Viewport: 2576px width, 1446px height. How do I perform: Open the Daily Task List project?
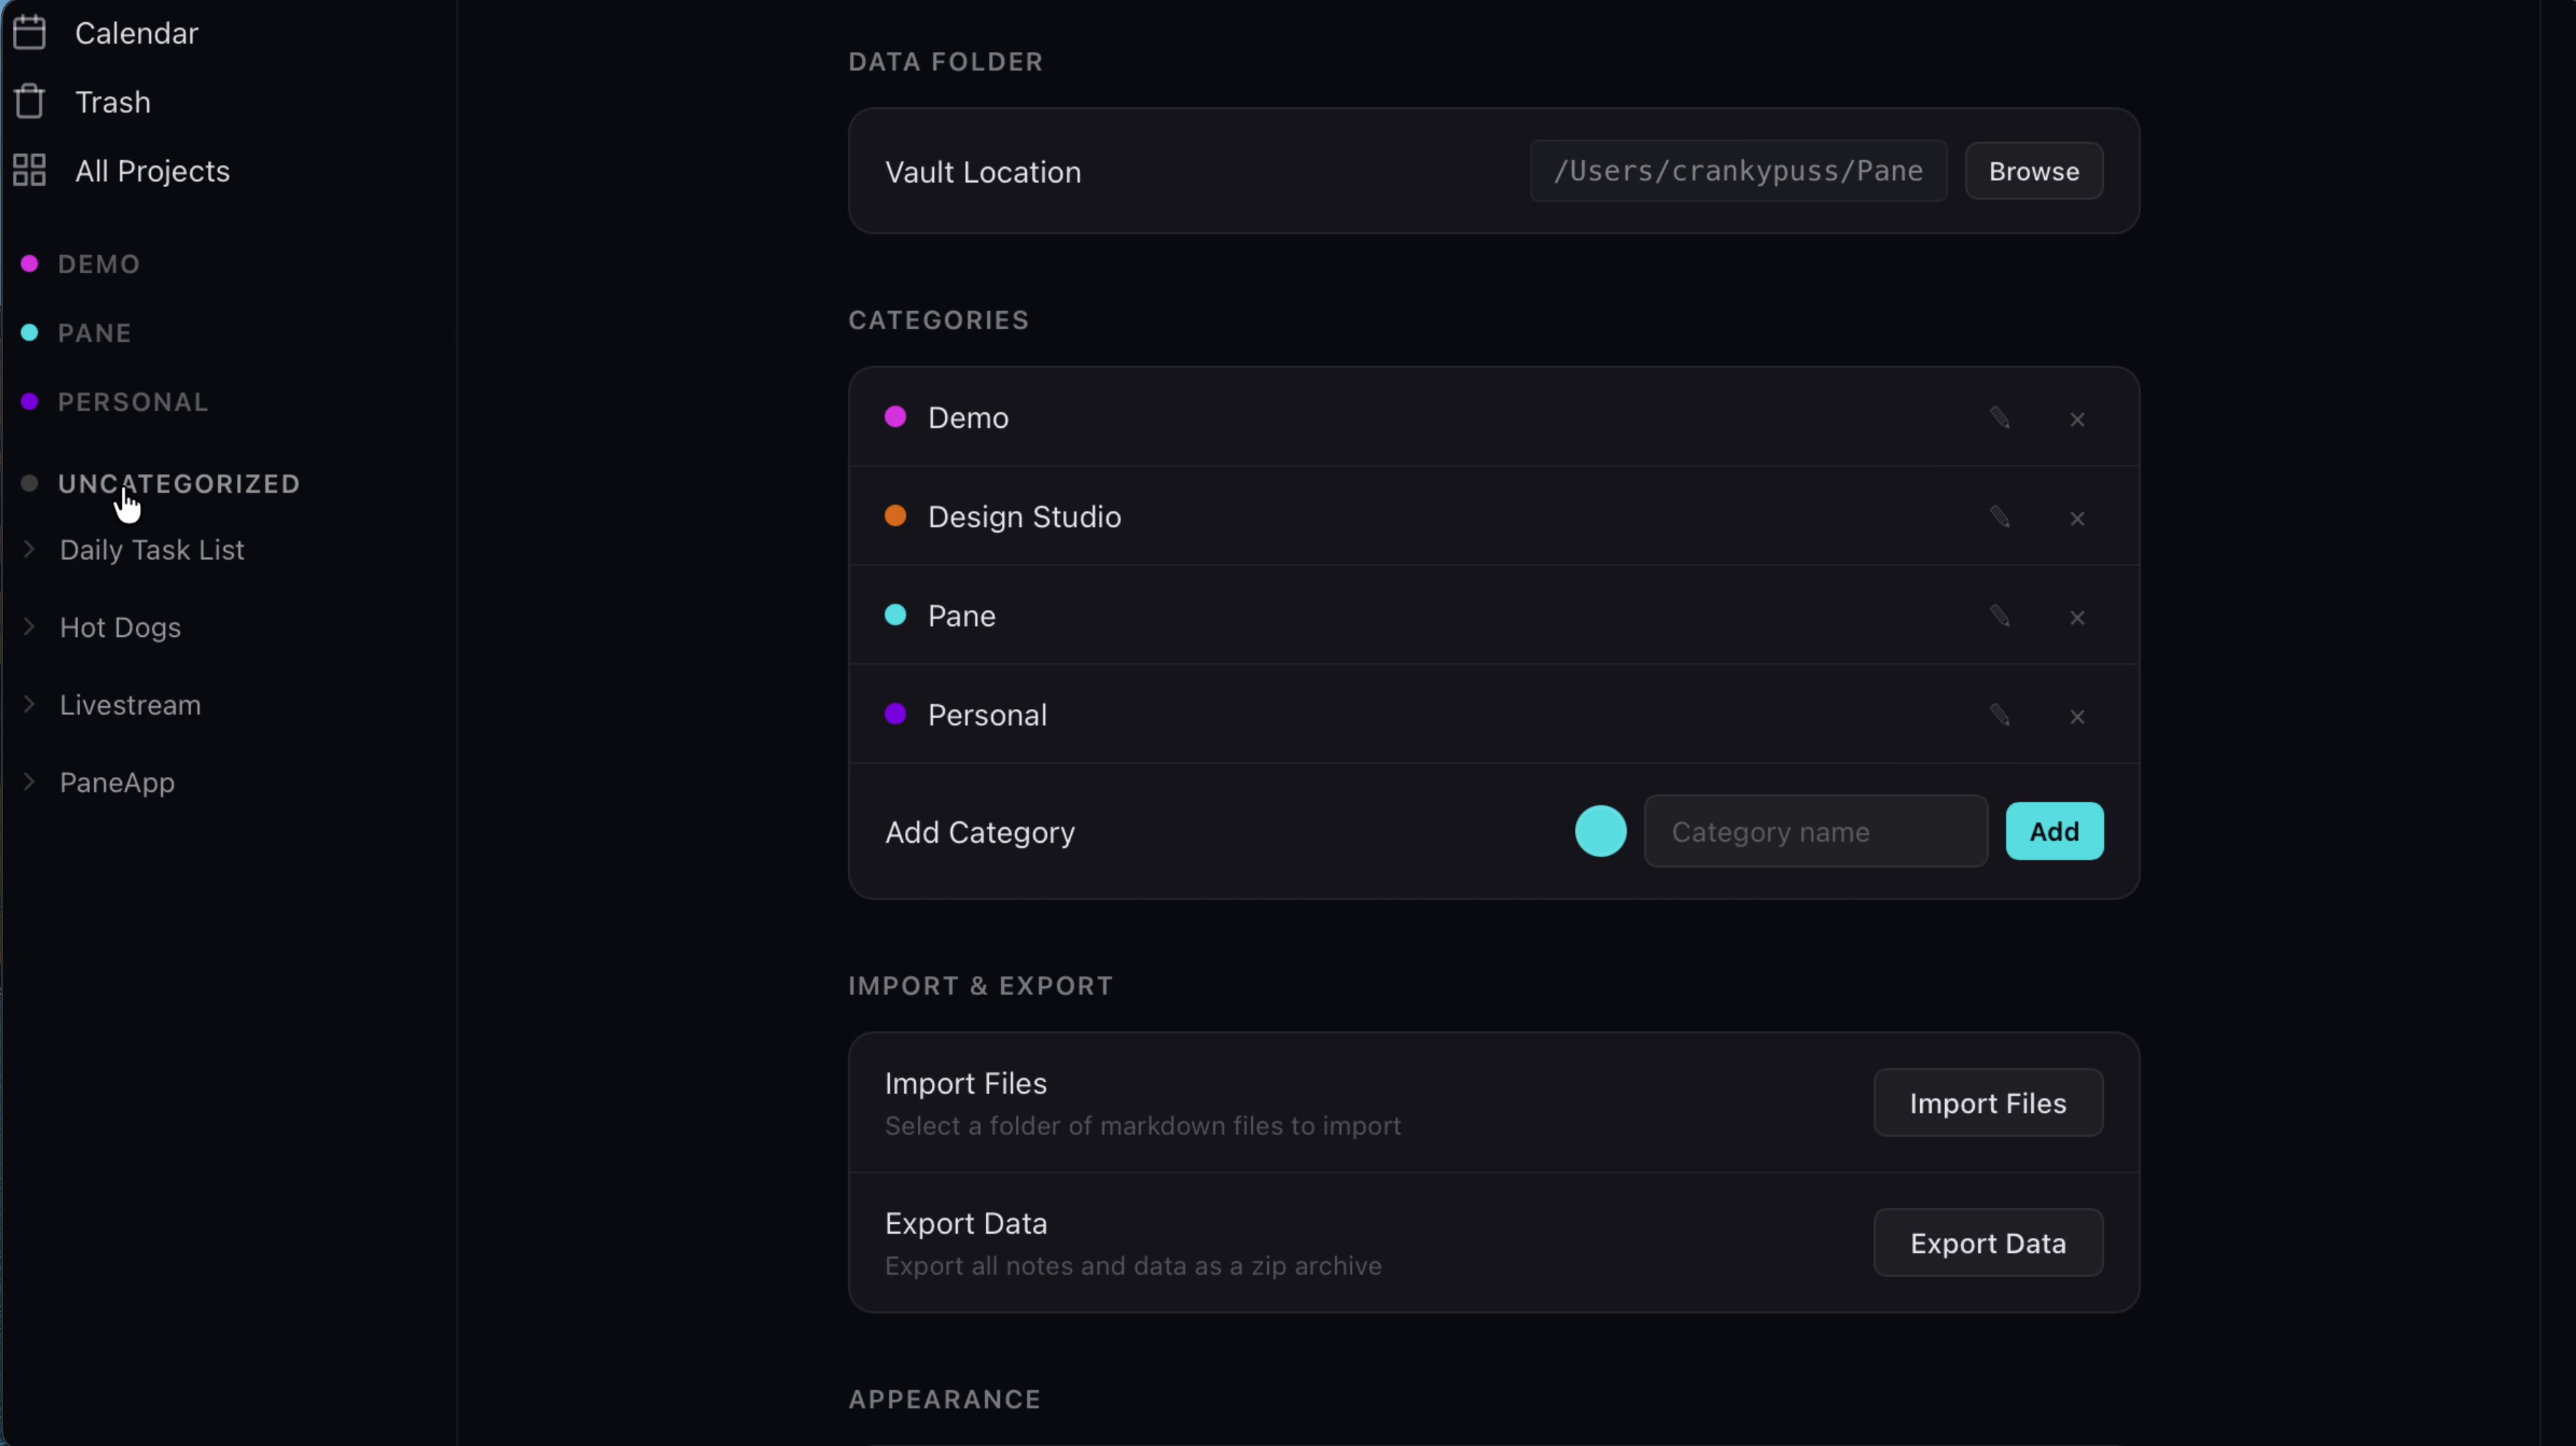point(152,550)
